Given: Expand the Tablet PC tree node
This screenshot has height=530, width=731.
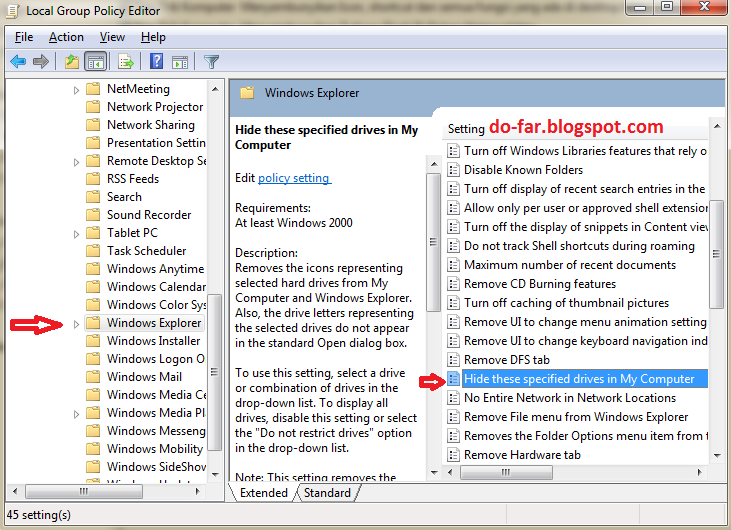Looking at the screenshot, I should pyautogui.click(x=76, y=234).
